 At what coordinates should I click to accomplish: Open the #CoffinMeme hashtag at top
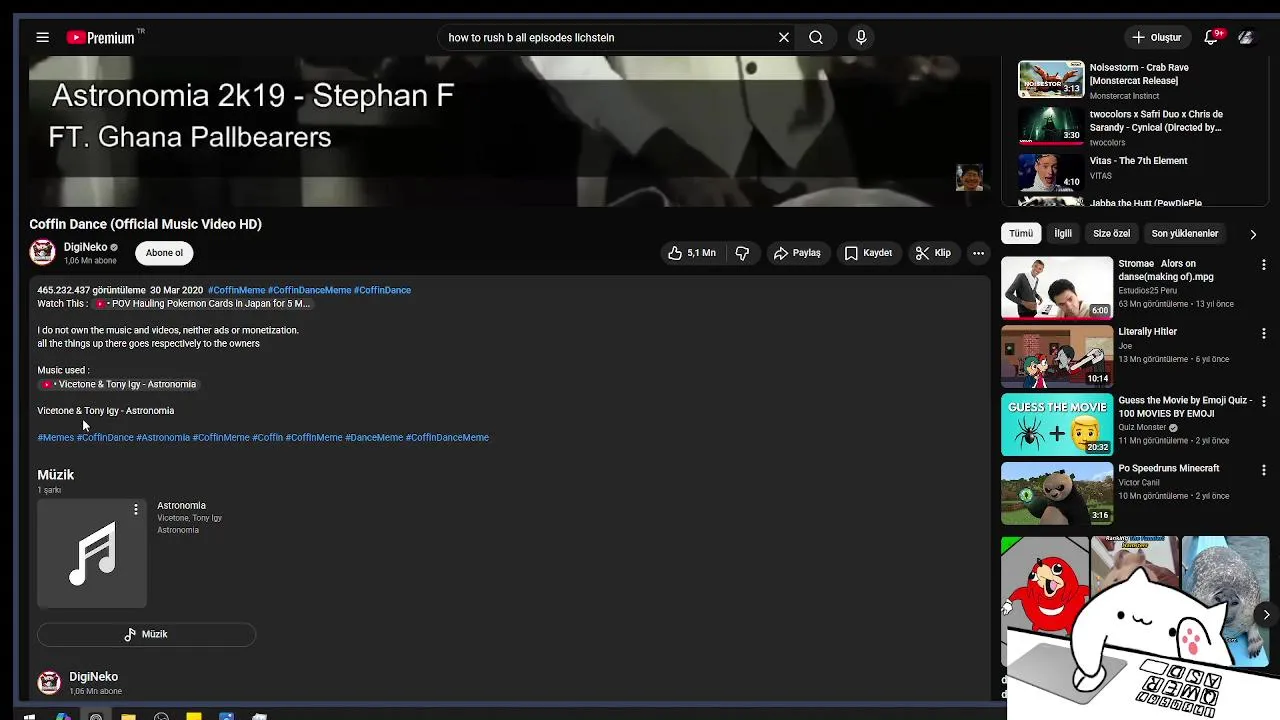pos(236,290)
